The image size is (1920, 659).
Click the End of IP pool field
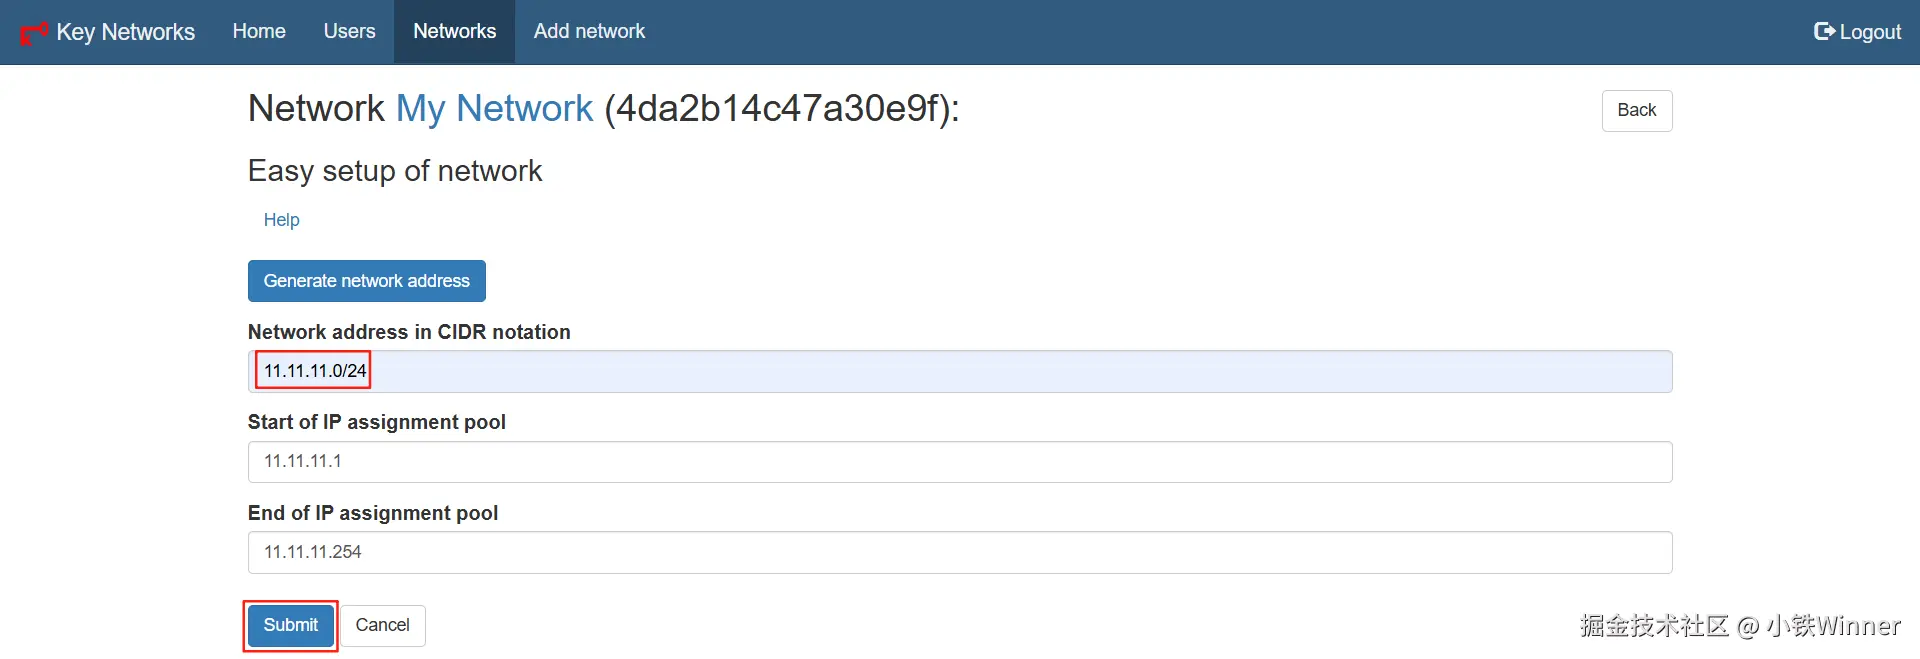point(960,552)
